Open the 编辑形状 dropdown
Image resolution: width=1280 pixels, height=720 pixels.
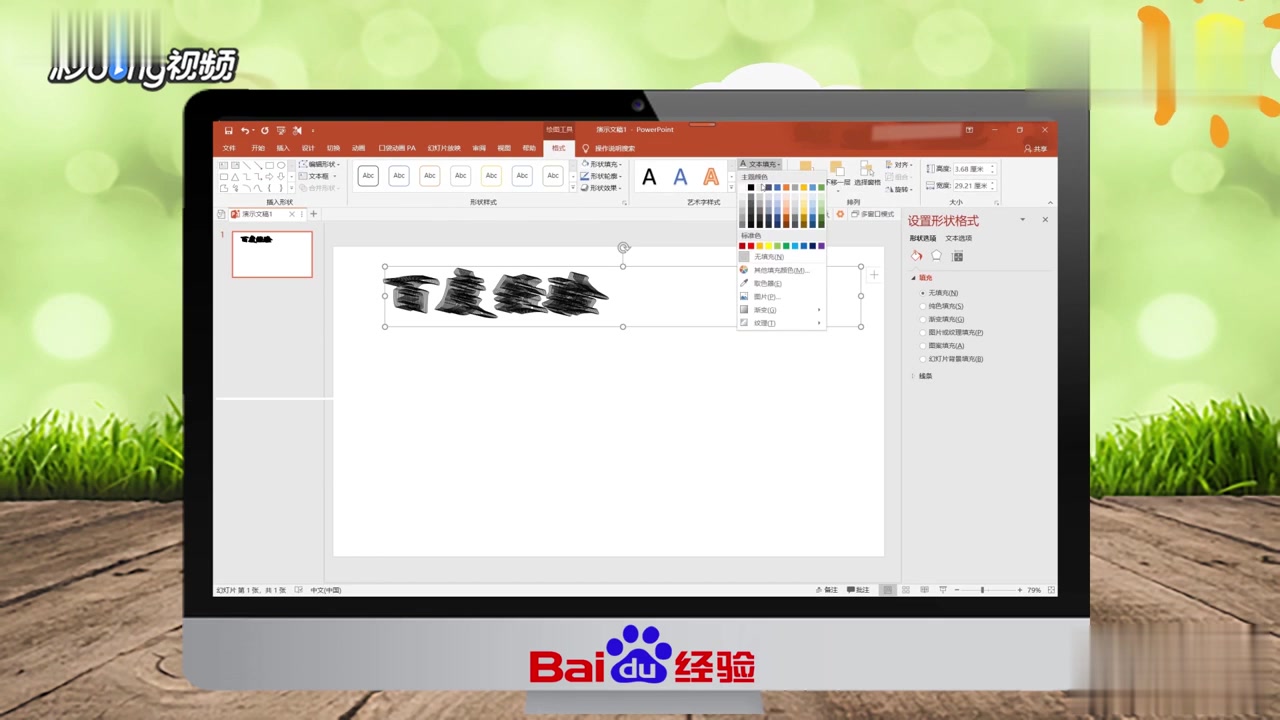pyautogui.click(x=320, y=164)
